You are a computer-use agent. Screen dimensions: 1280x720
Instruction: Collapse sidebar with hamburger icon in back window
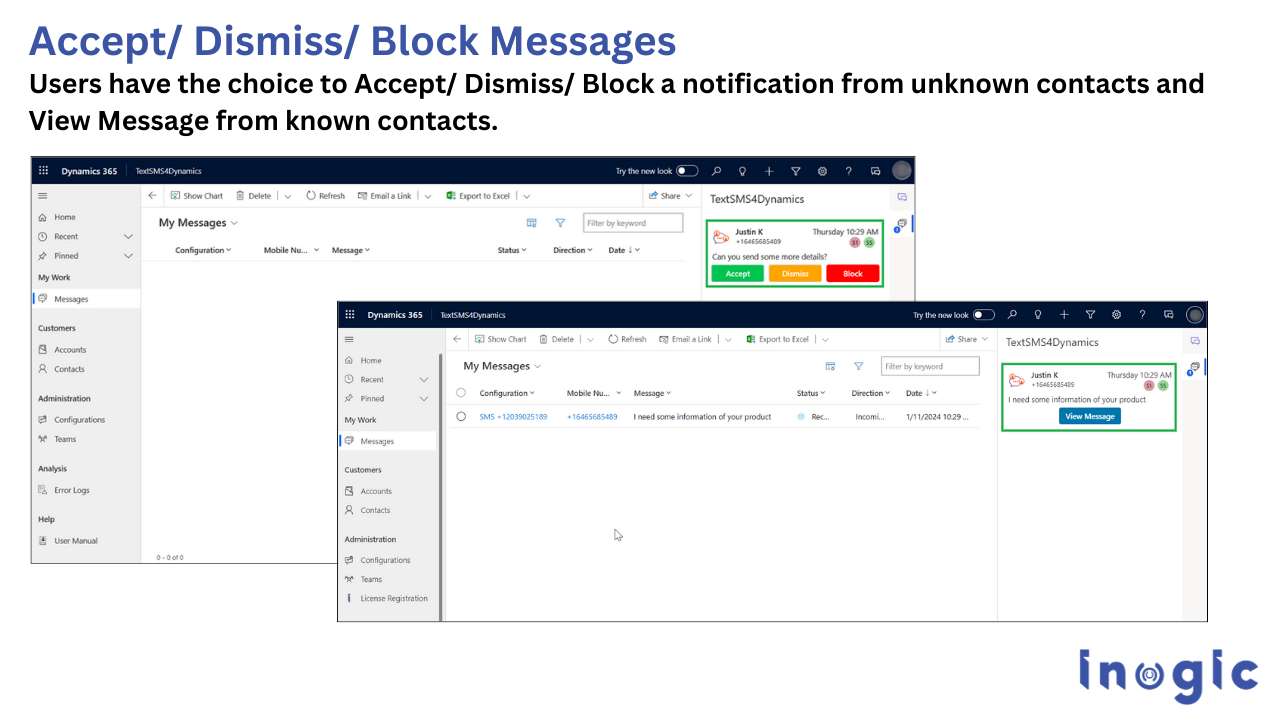click(x=43, y=196)
